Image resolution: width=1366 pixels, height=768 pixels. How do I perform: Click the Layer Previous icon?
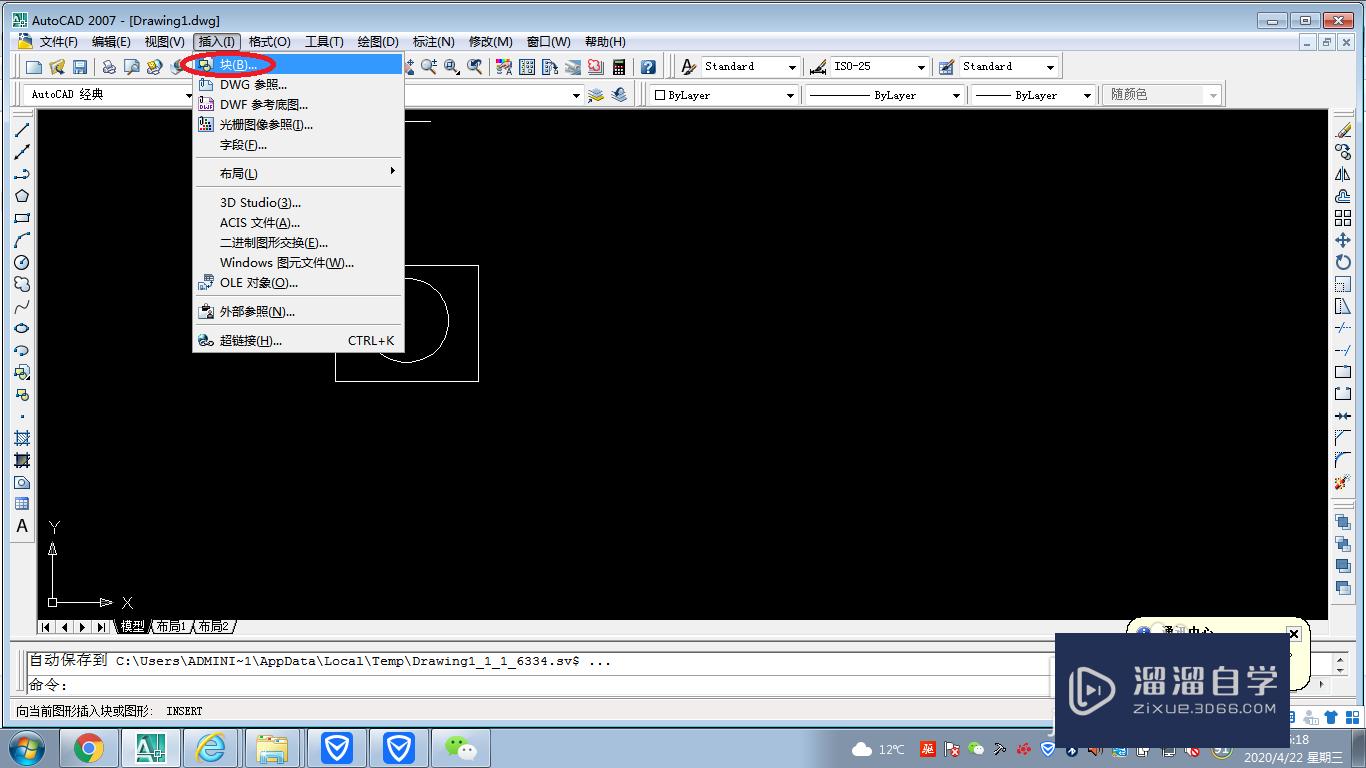coord(619,95)
